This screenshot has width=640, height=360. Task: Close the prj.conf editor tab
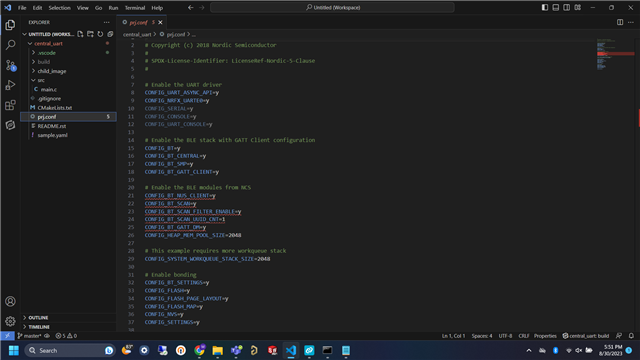click(x=160, y=22)
